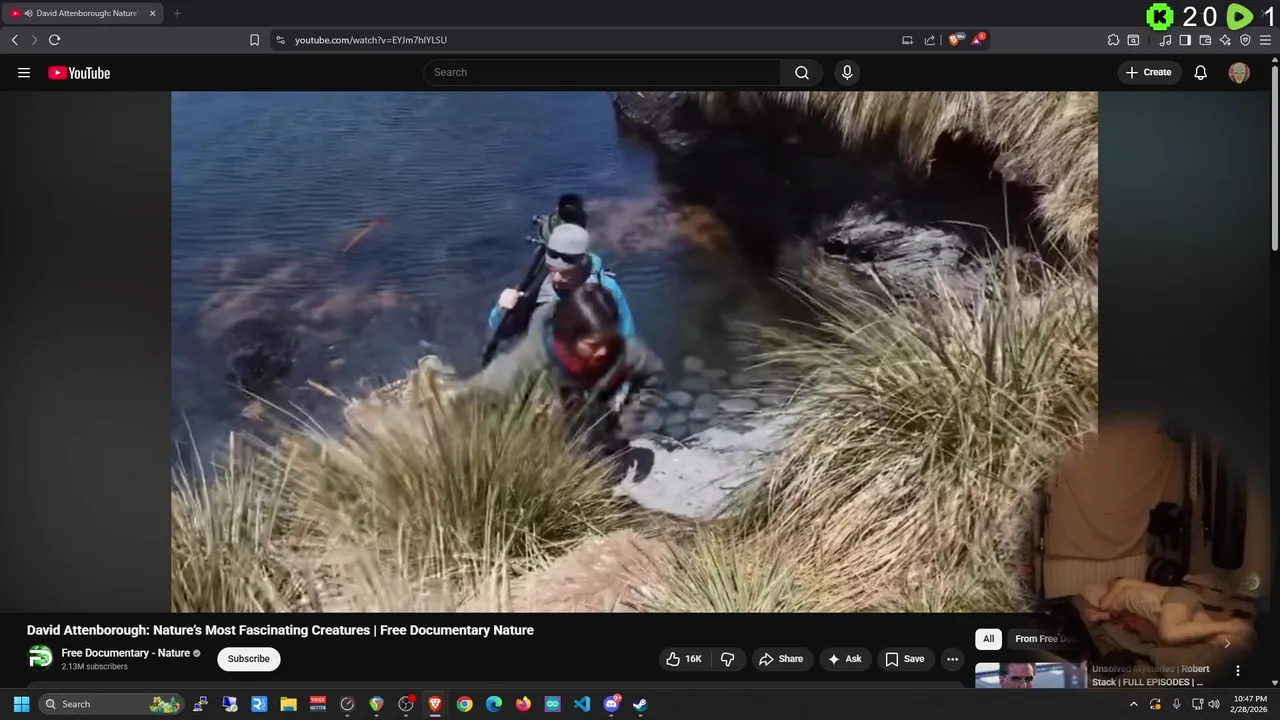
Task: Open the volume control in system tray
Action: [x=1214, y=704]
